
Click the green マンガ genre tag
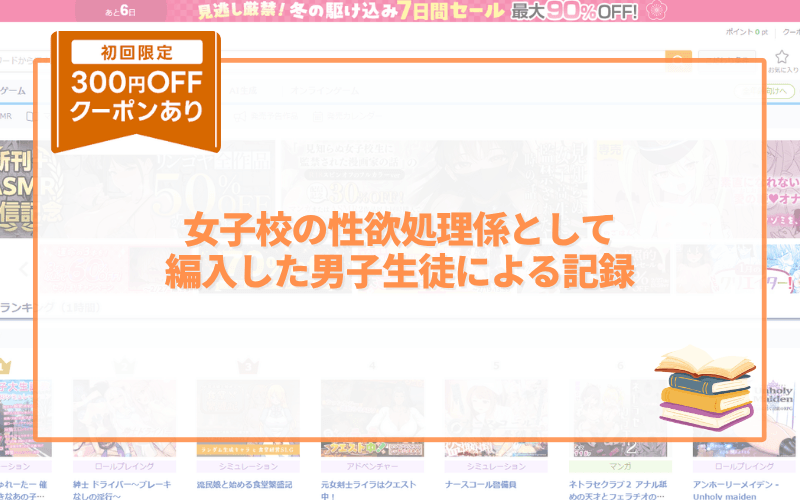[620, 466]
